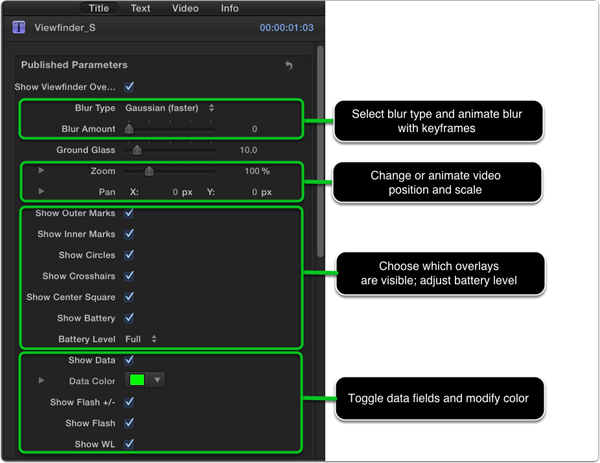Toggle Show WL checkbox
This screenshot has width=600, height=463.
129,444
